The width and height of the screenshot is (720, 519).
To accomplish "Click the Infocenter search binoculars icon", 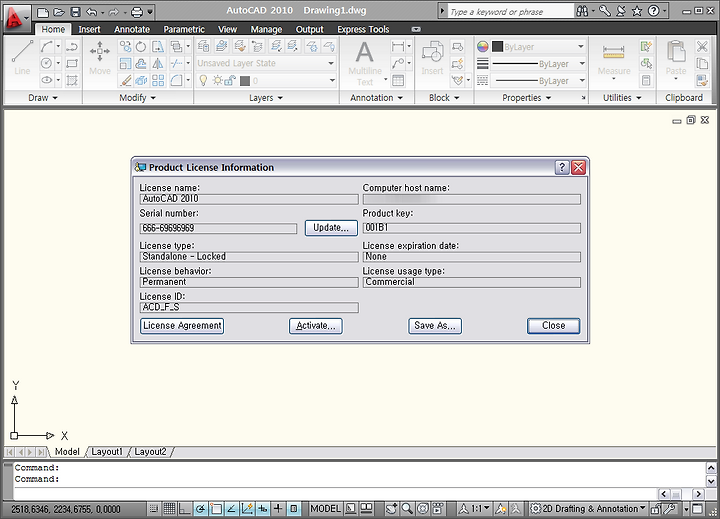I will (x=582, y=11).
